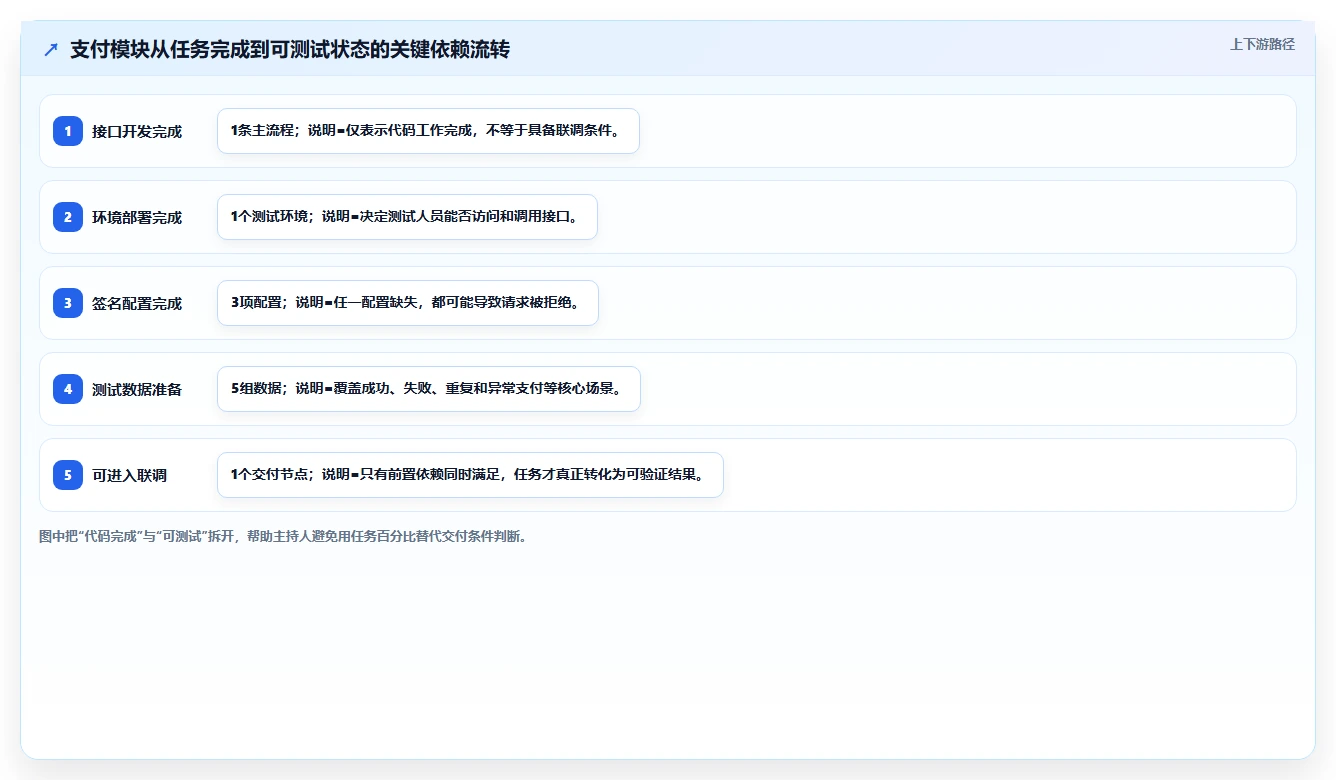Select the 环境部署完成 step label
The height and width of the screenshot is (780, 1336).
137,217
